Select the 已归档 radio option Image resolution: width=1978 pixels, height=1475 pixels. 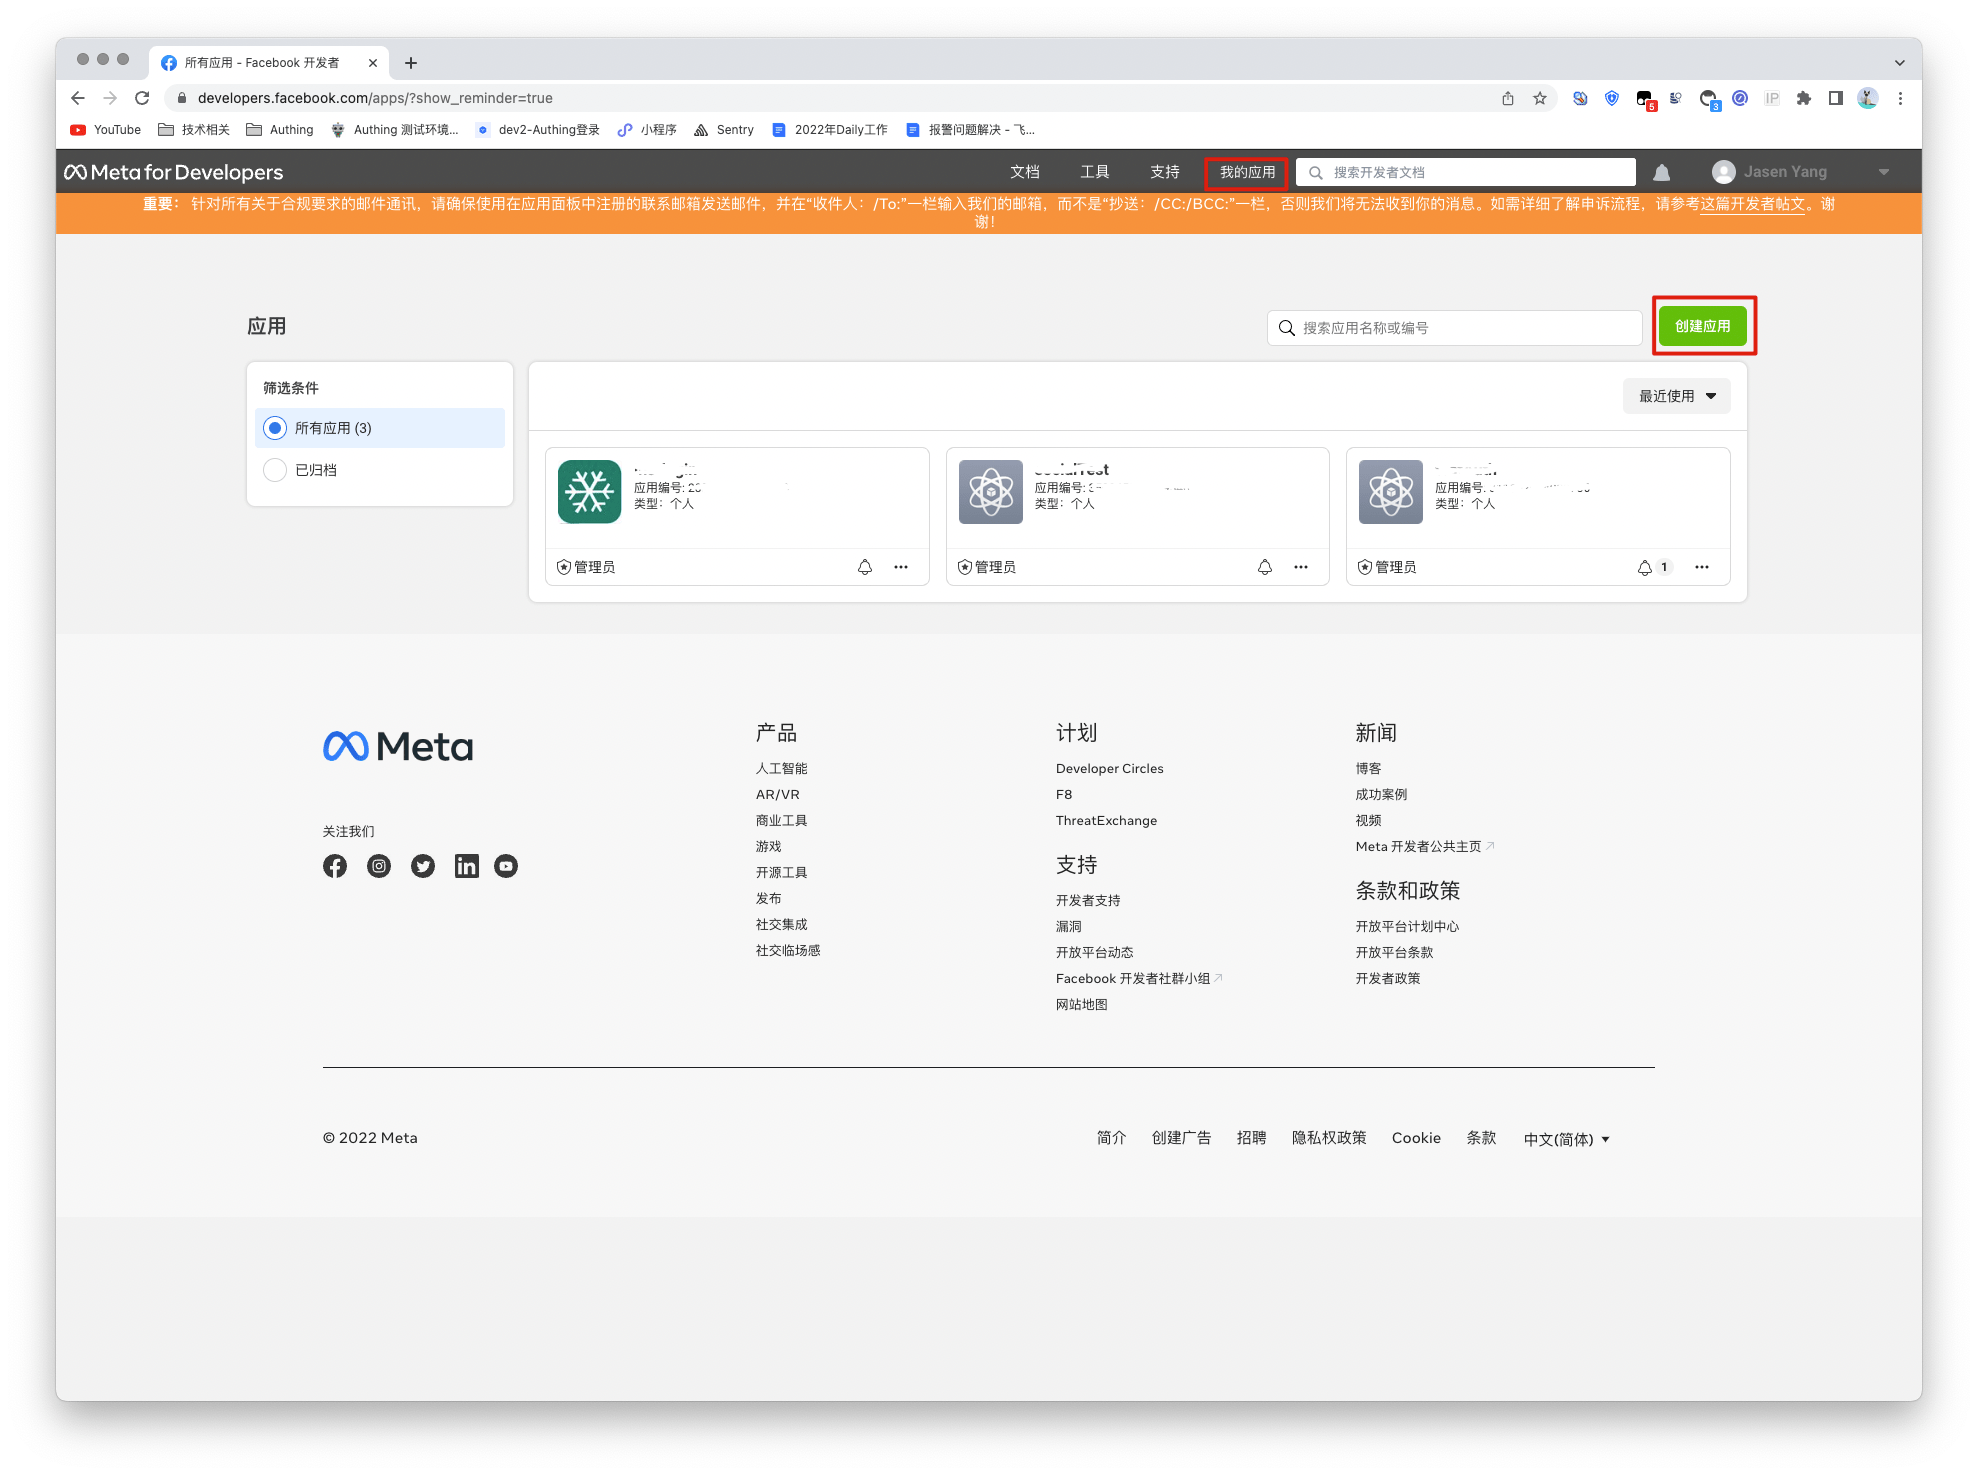click(x=275, y=470)
